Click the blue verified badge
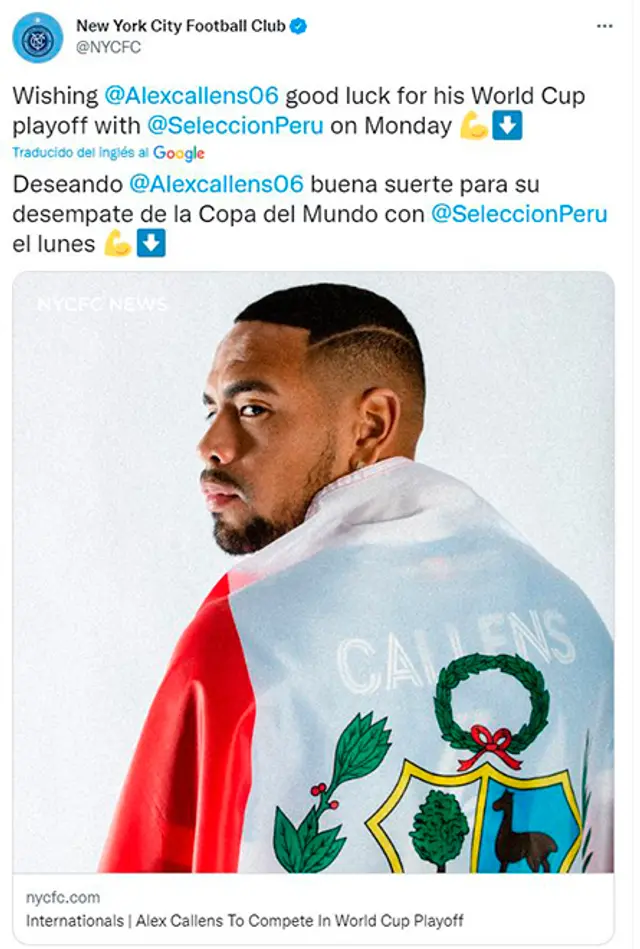This screenshot has width=640, height=949. coord(299,26)
